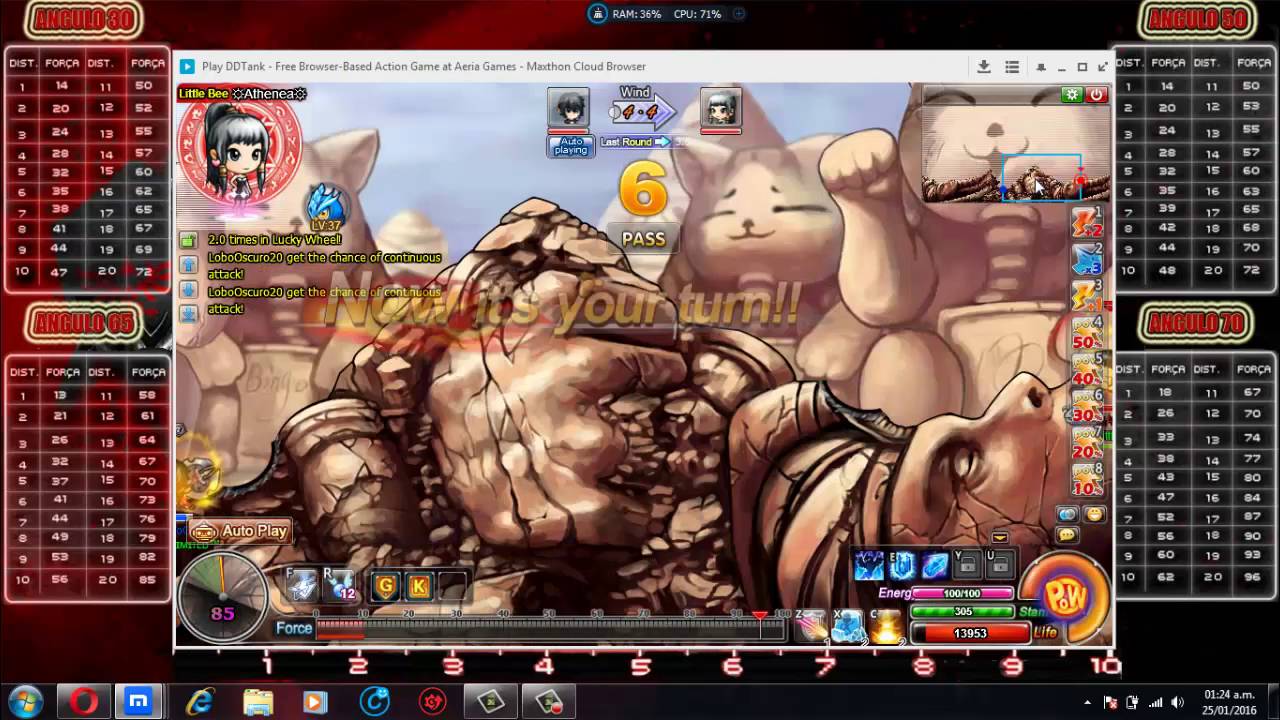Activate the x3 triple shot skill slot 2

click(x=1088, y=259)
